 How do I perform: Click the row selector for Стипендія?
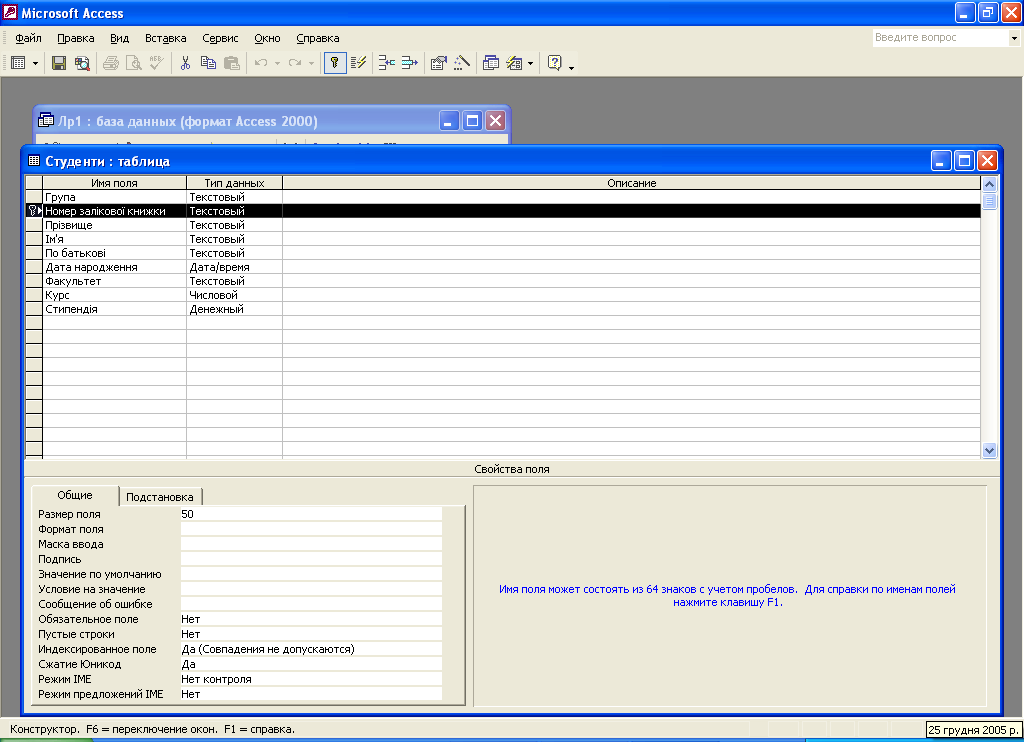(x=34, y=309)
